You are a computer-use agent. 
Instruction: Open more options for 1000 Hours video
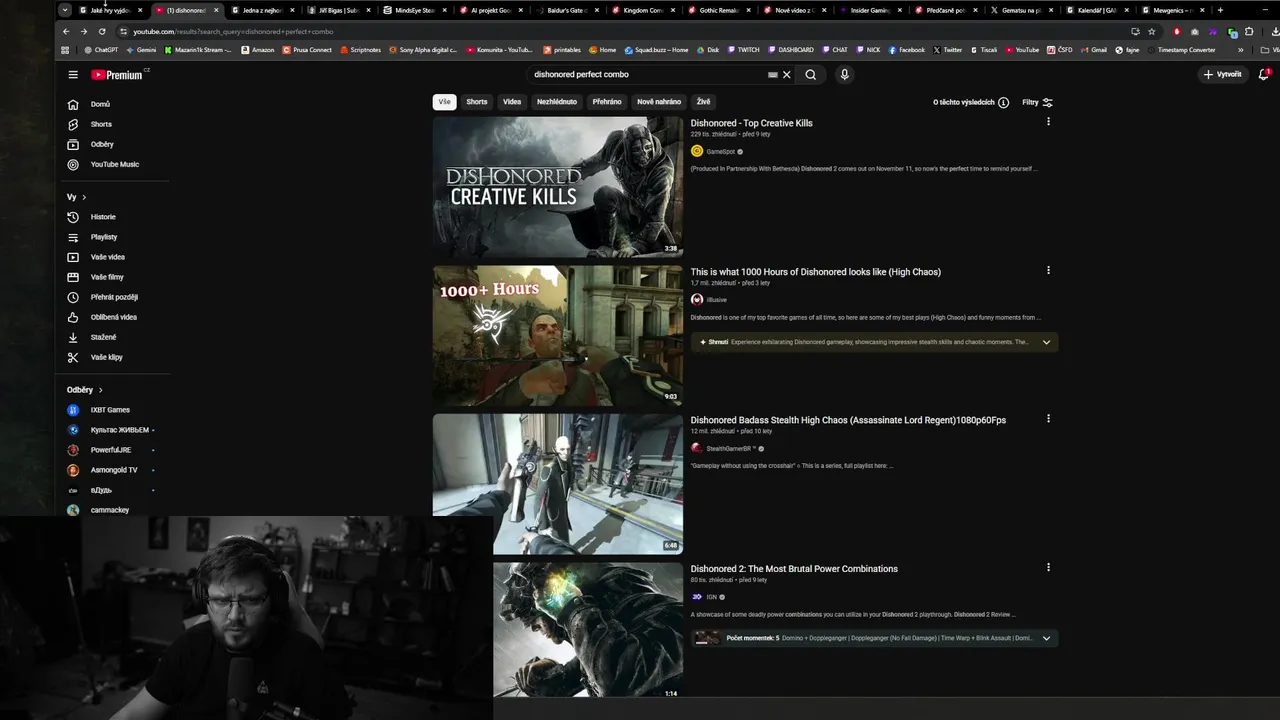click(x=1048, y=270)
